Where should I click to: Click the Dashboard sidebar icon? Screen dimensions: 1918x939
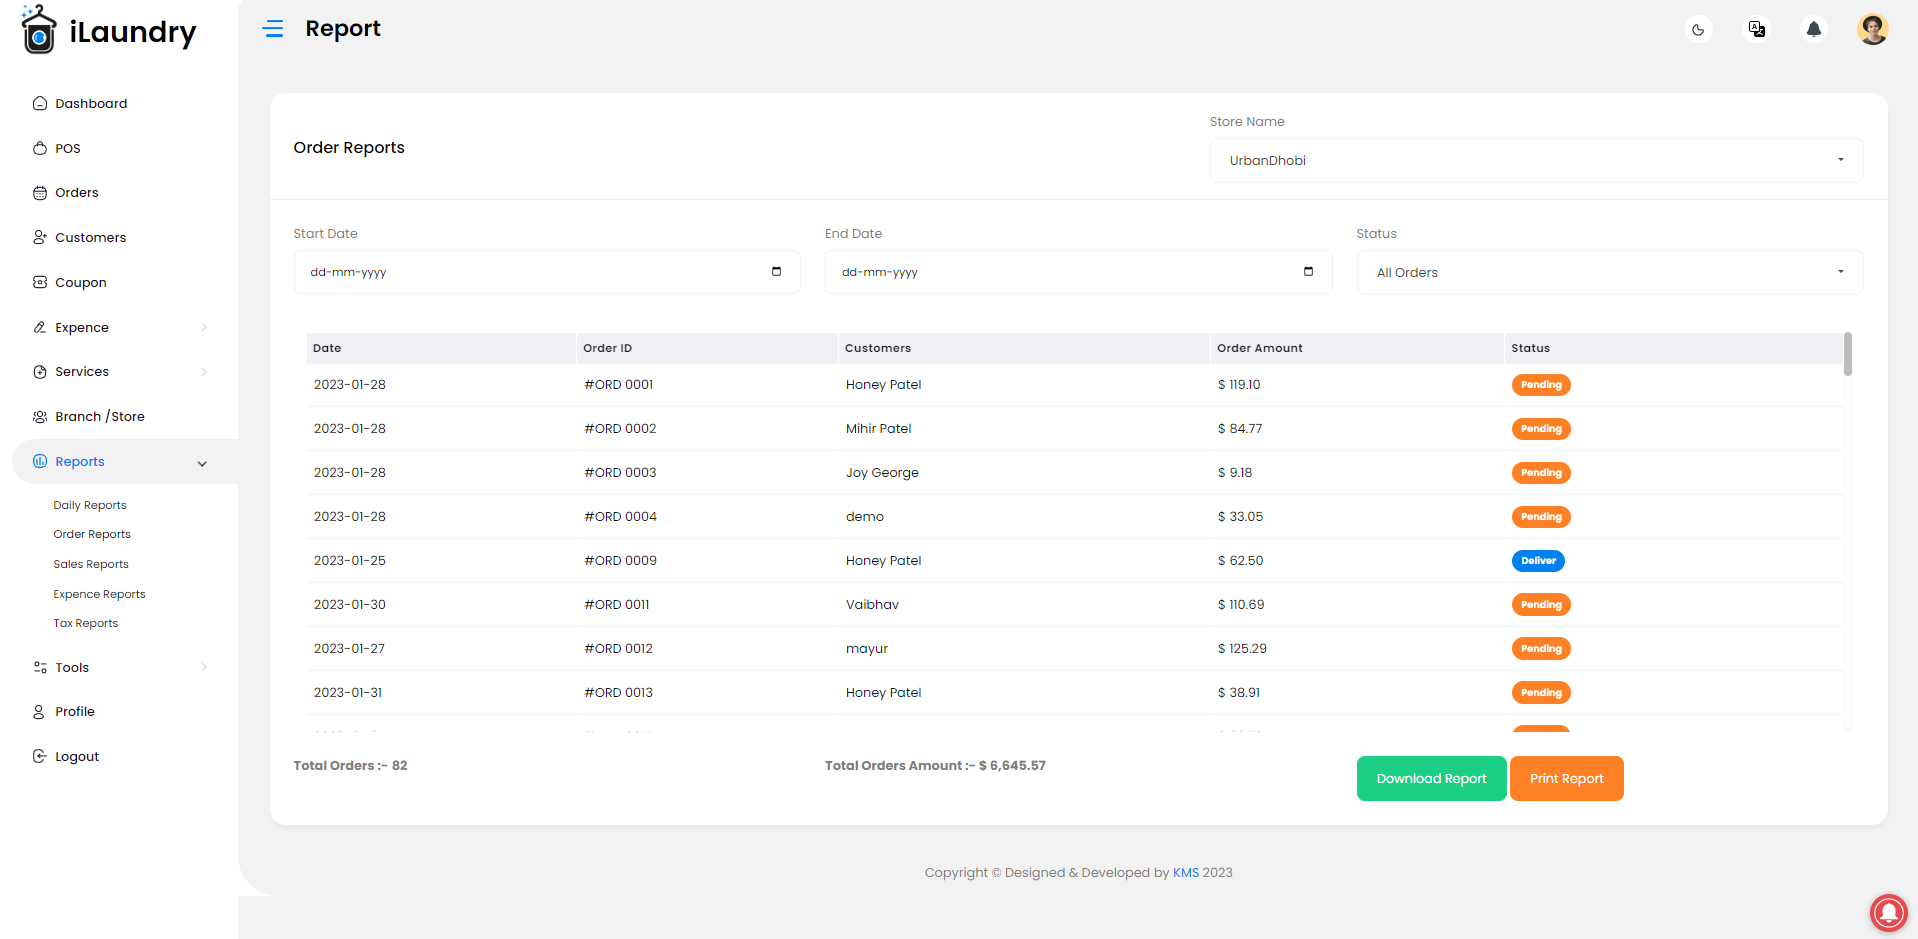click(40, 103)
